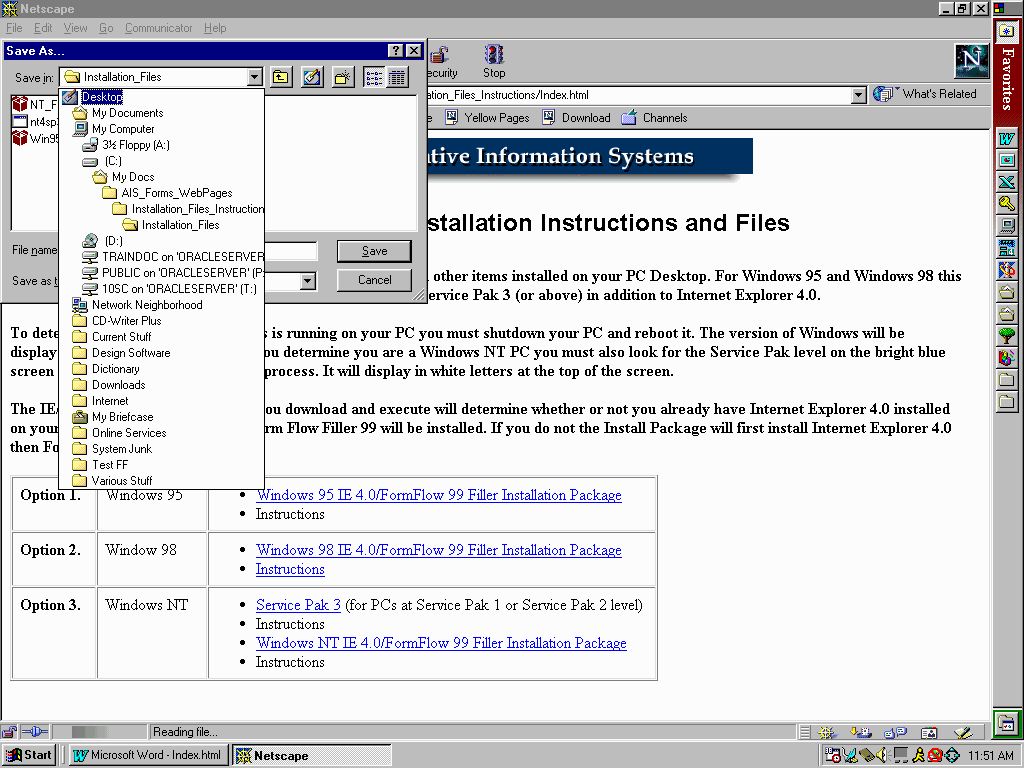1024x768 pixels.
Task: Choose the Downloads folder in the list
Action: 118,385
